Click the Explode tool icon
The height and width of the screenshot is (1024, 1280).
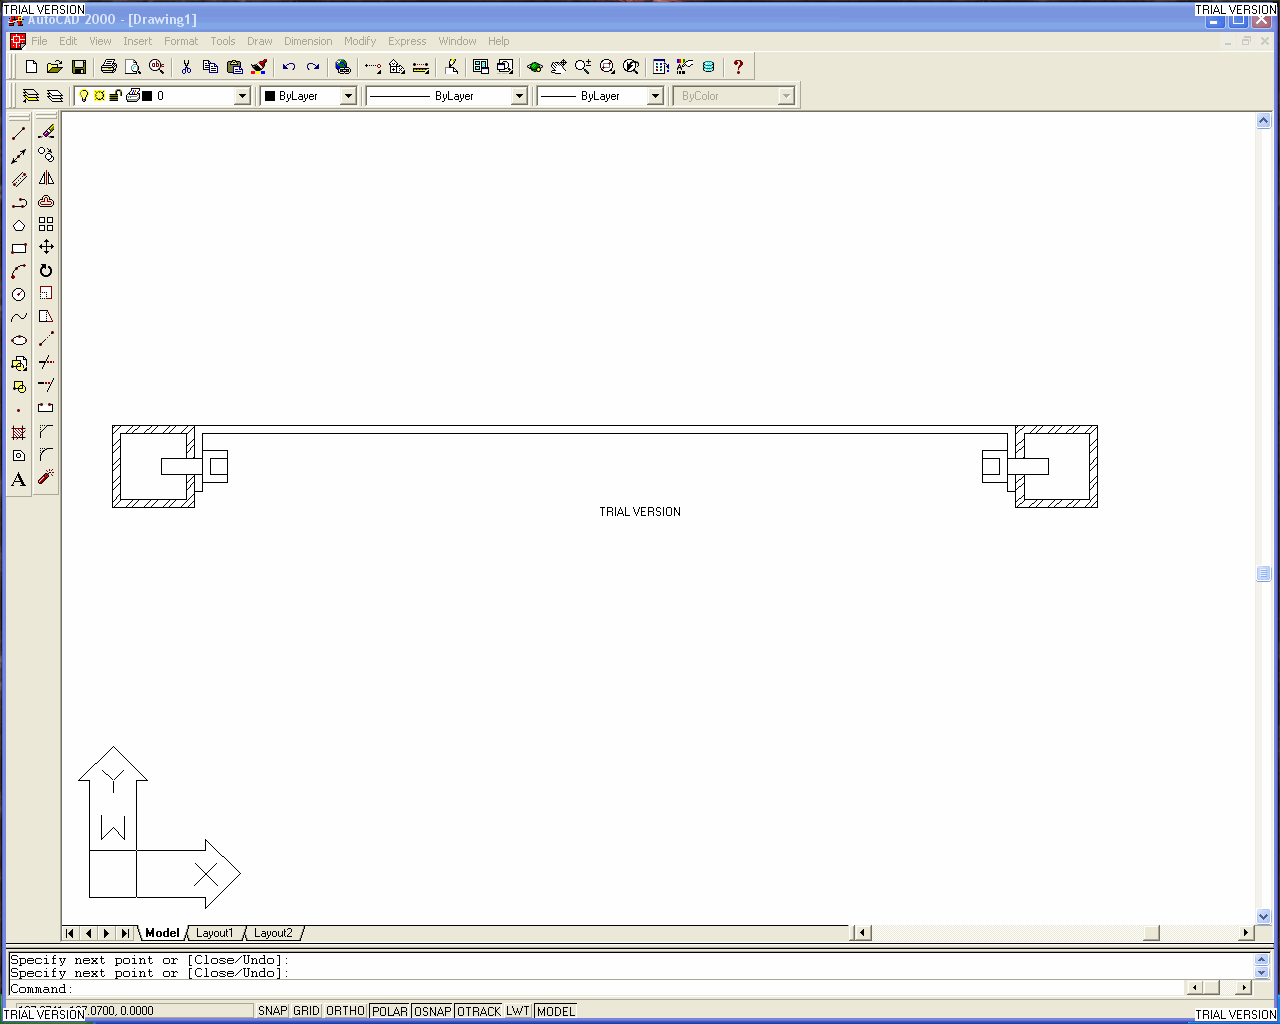[x=46, y=478]
